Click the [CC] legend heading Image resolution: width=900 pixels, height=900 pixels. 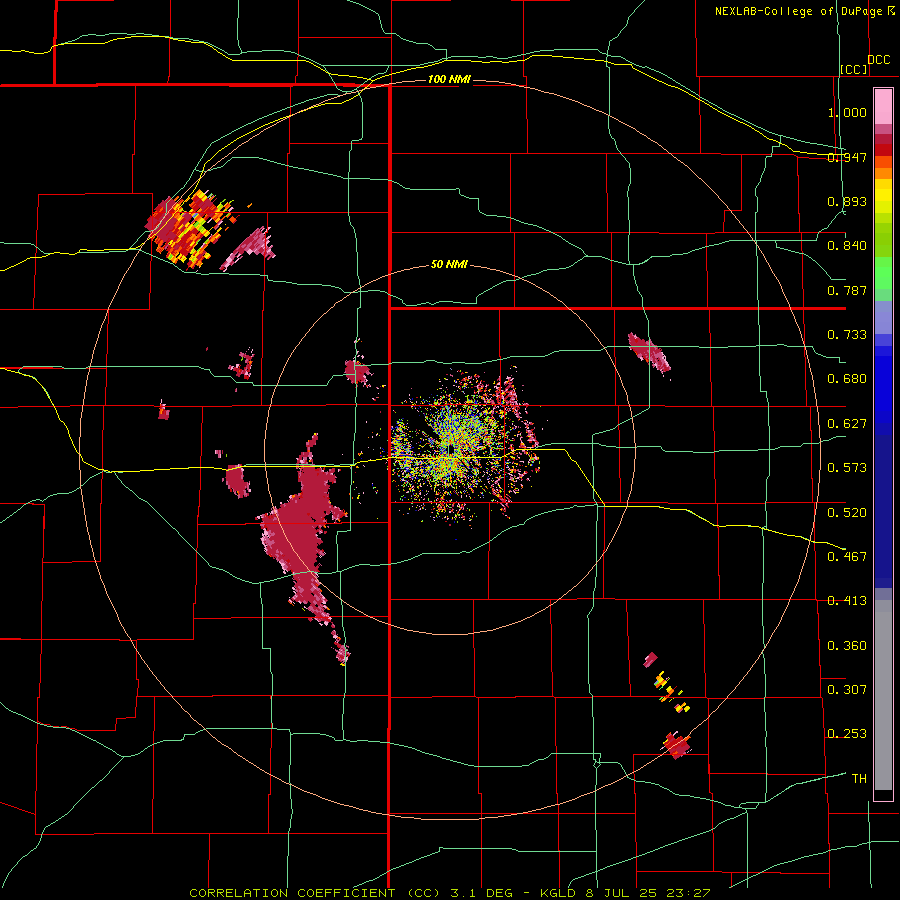click(854, 69)
